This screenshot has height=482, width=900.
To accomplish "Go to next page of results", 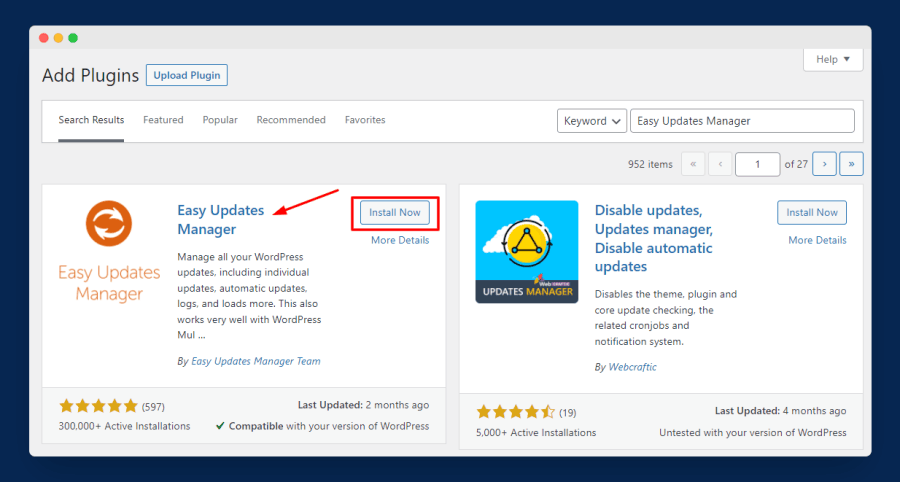I will 824,164.
